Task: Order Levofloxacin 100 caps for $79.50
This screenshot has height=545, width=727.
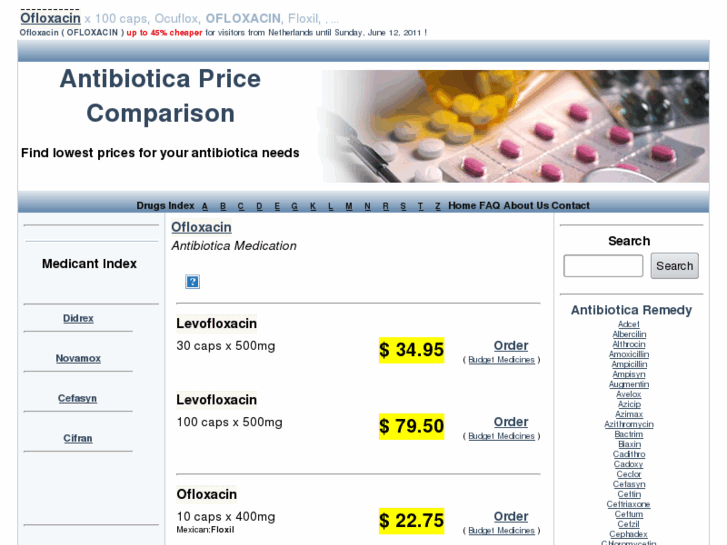Action: coord(511,422)
